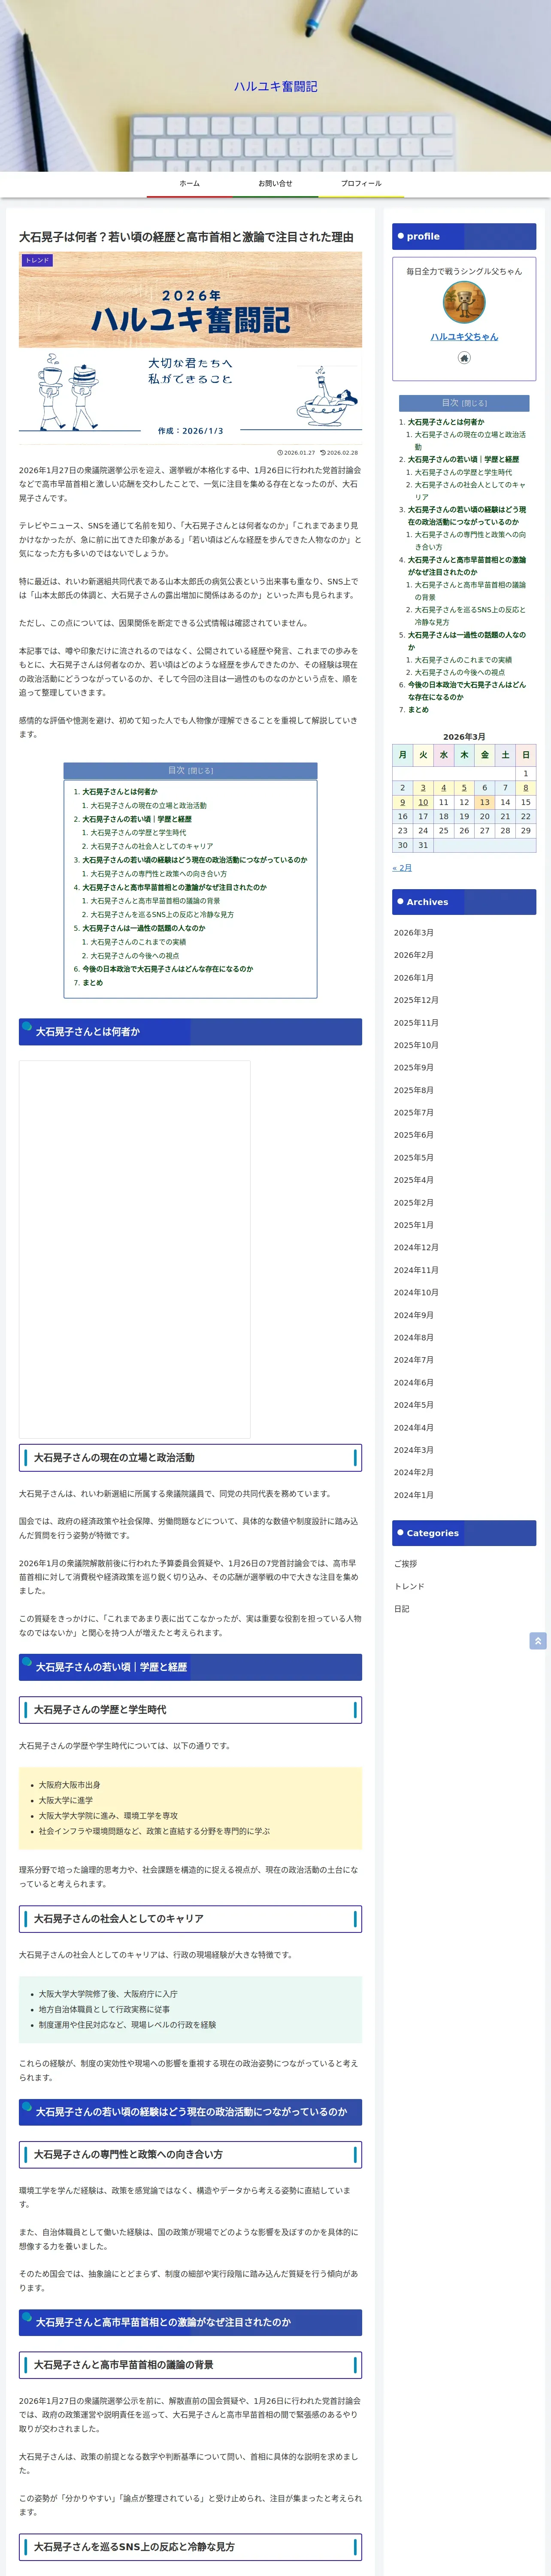Select March 10 in the calendar
551x2576 pixels.
pos(423,802)
